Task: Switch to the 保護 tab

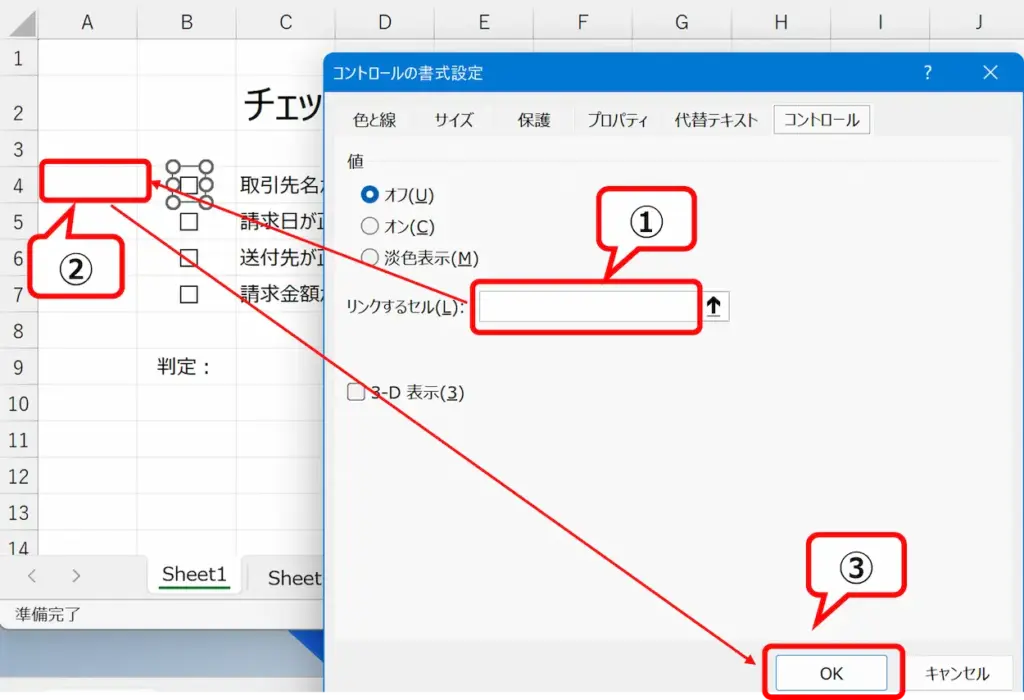Action: pyautogui.click(x=534, y=119)
